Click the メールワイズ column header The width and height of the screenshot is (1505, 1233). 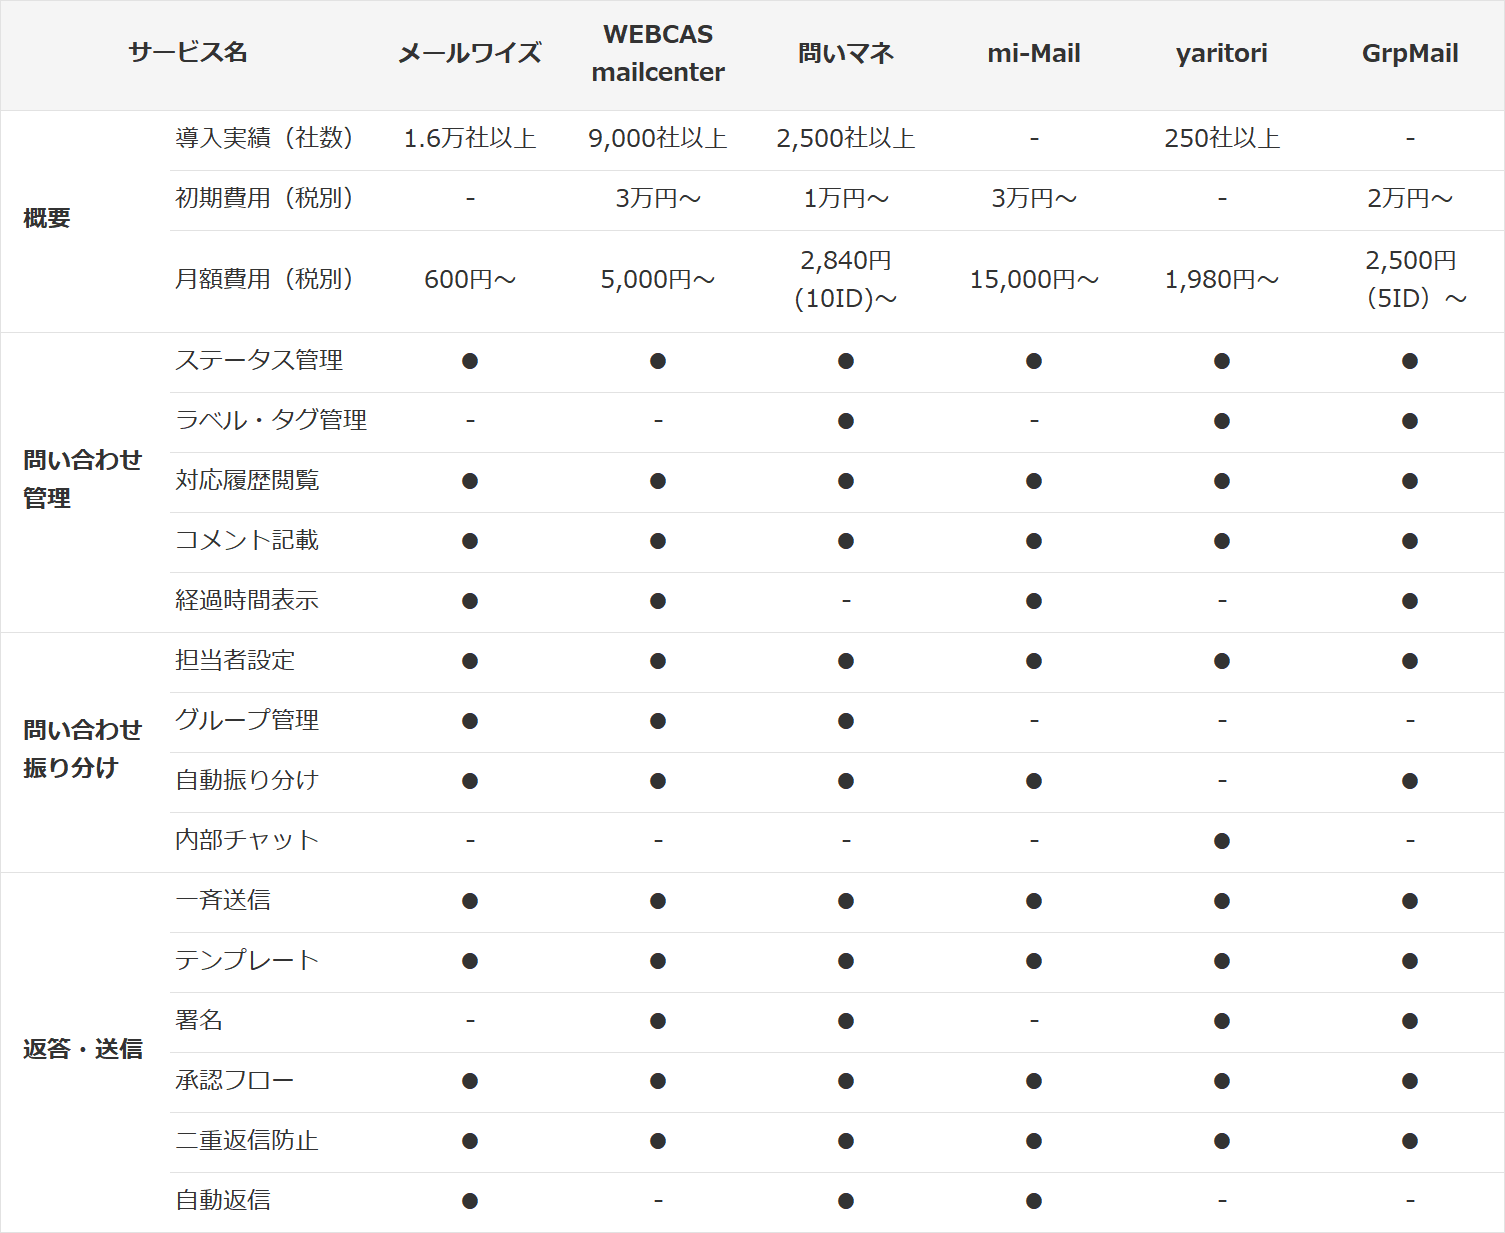(x=469, y=54)
